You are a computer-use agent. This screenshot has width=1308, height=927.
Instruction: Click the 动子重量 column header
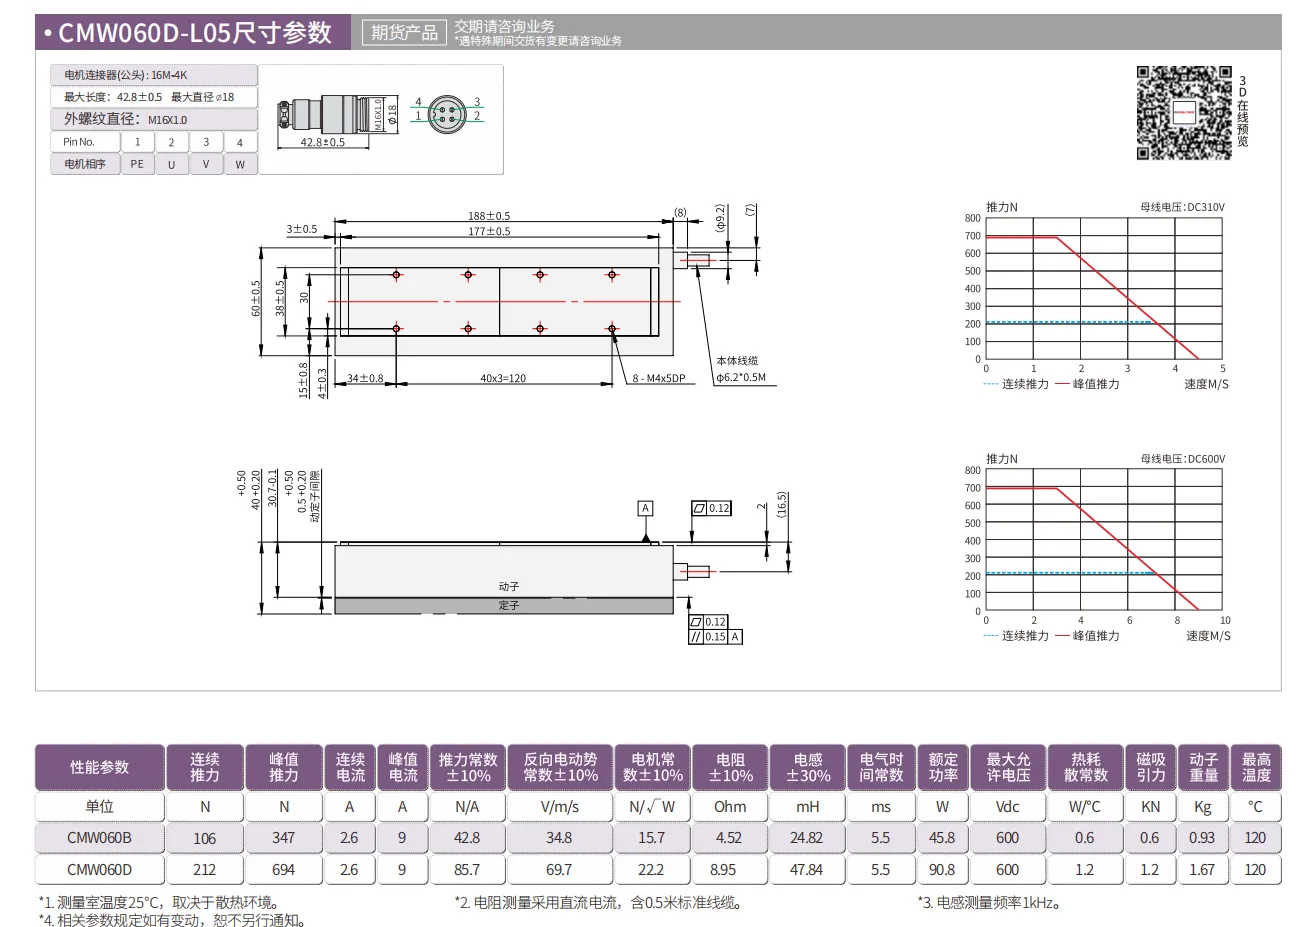pyautogui.click(x=1203, y=767)
